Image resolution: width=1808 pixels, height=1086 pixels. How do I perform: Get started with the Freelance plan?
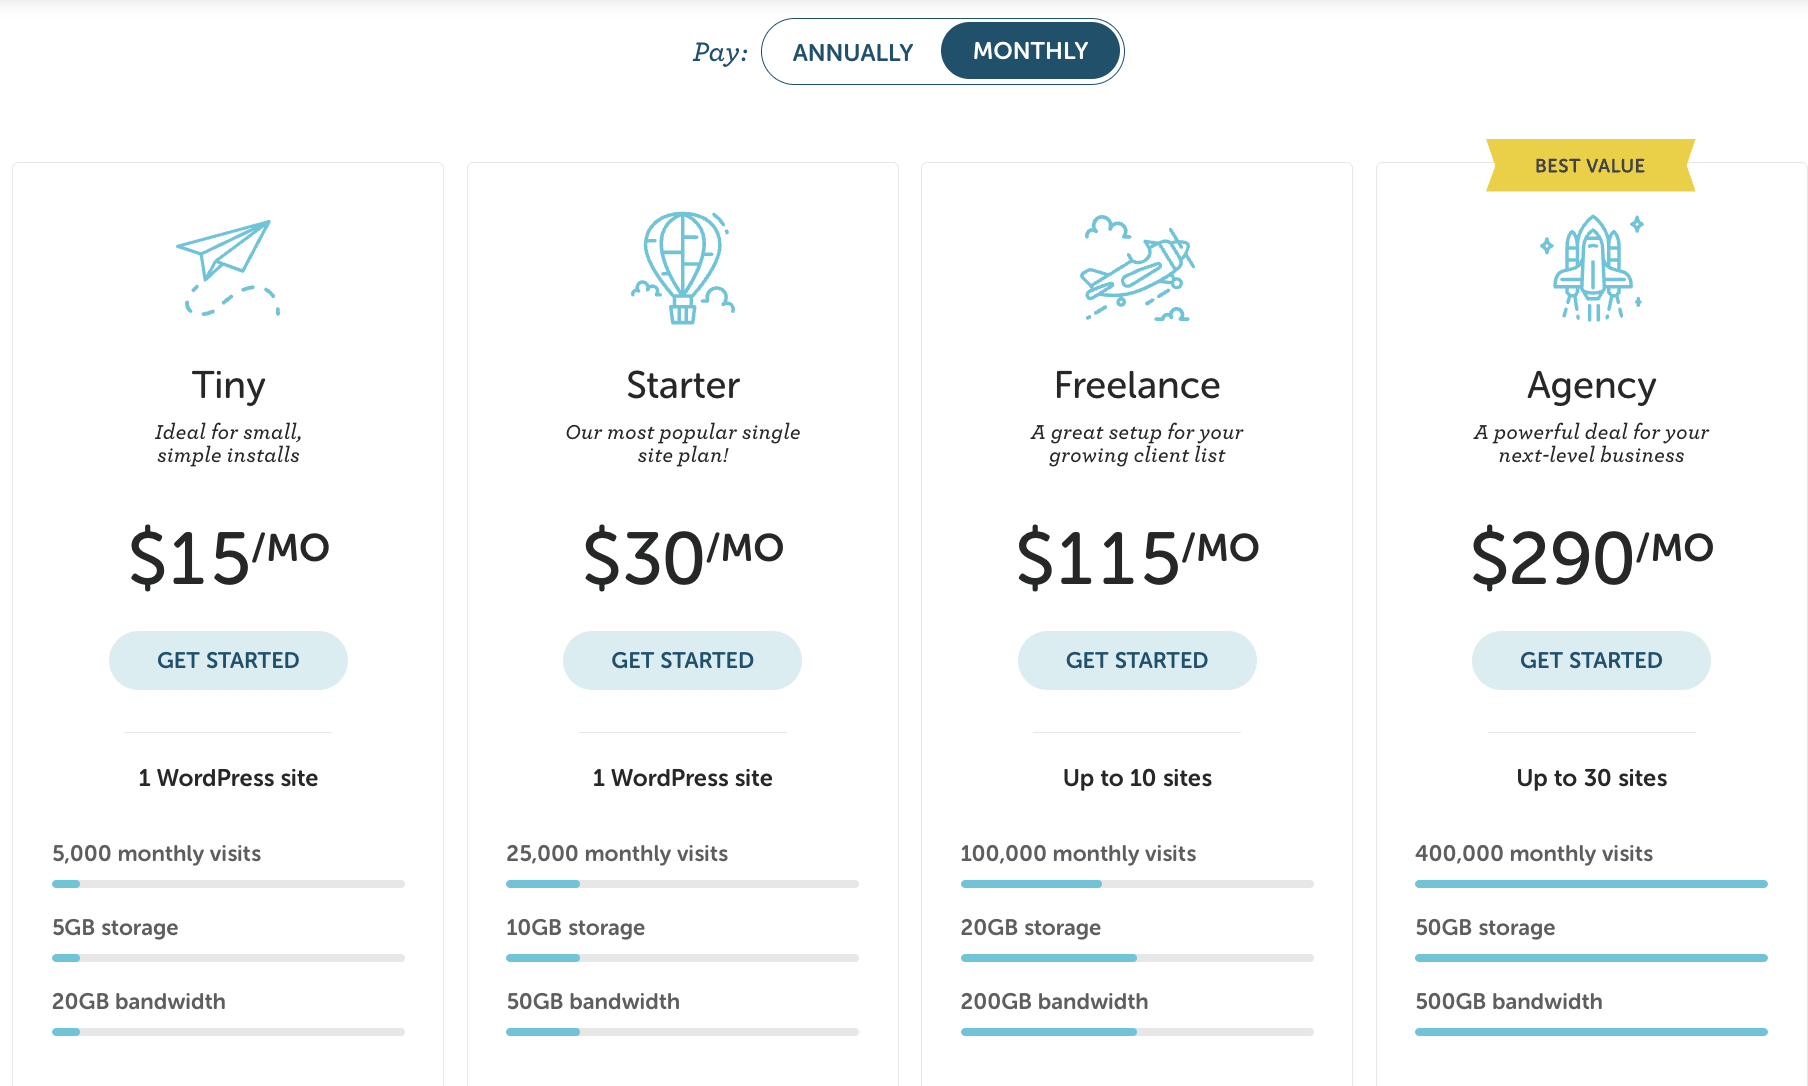[x=1137, y=660]
